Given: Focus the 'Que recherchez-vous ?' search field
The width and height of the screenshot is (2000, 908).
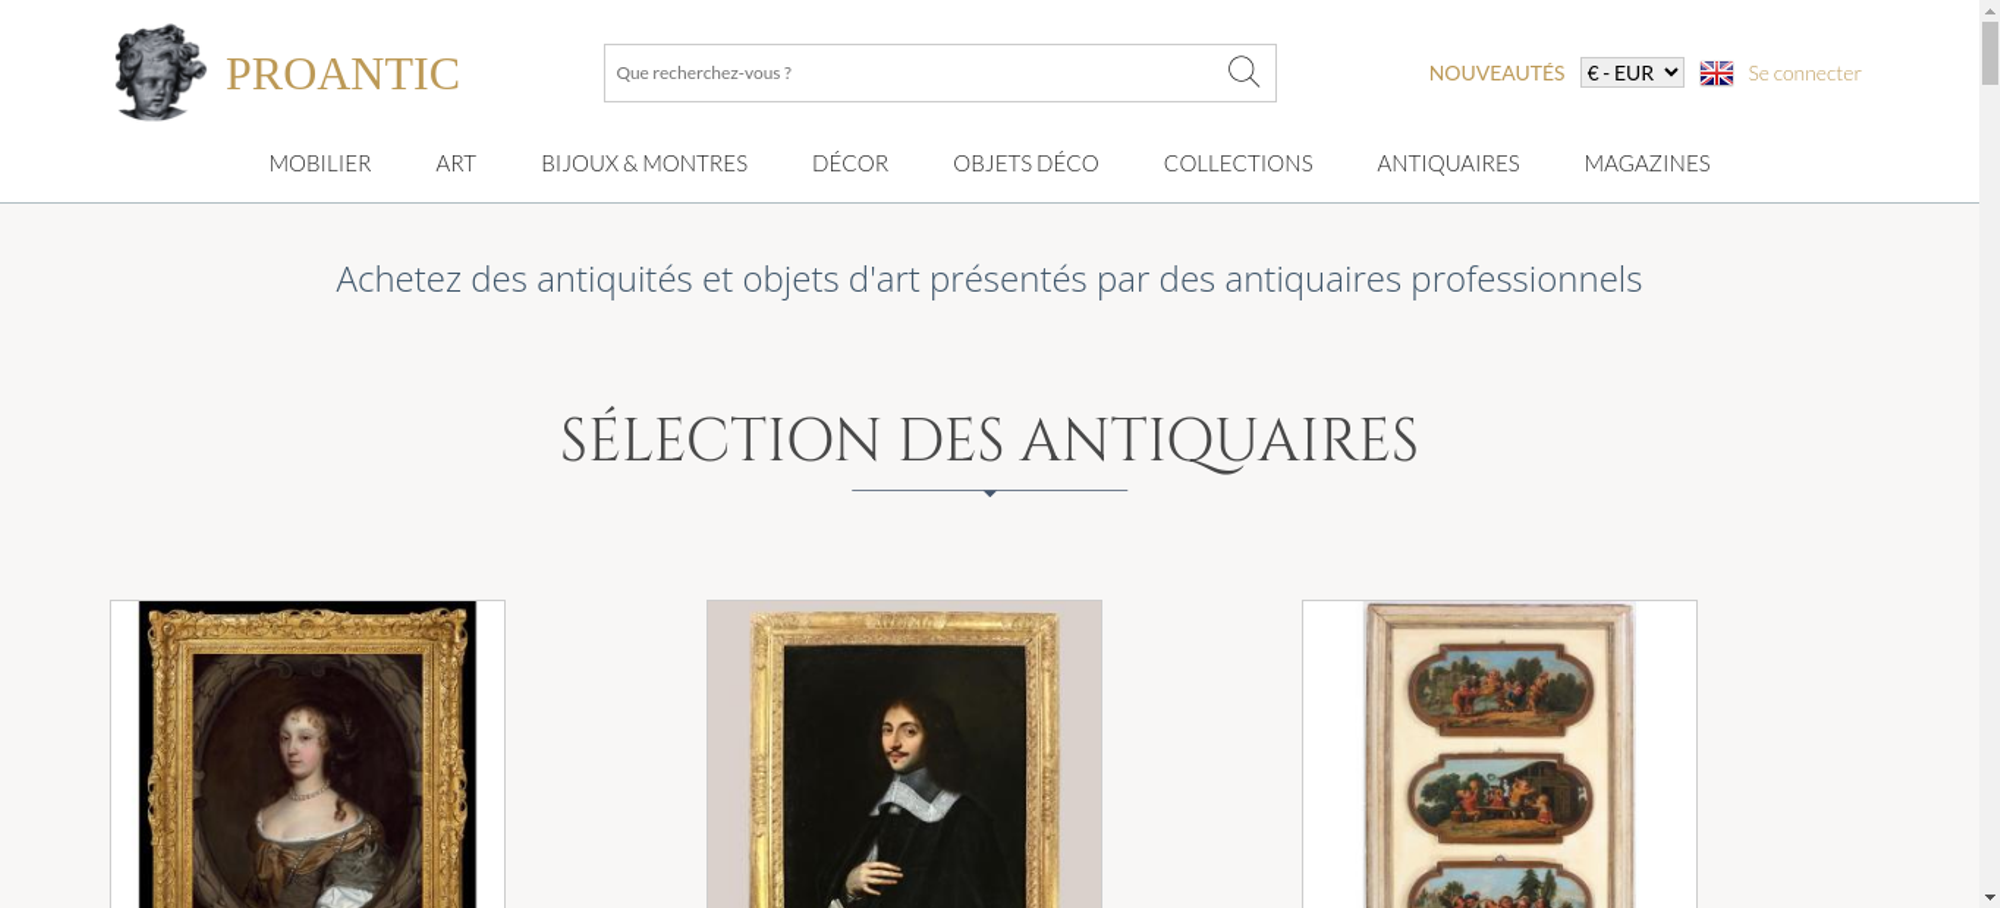Looking at the screenshot, I should coord(915,73).
